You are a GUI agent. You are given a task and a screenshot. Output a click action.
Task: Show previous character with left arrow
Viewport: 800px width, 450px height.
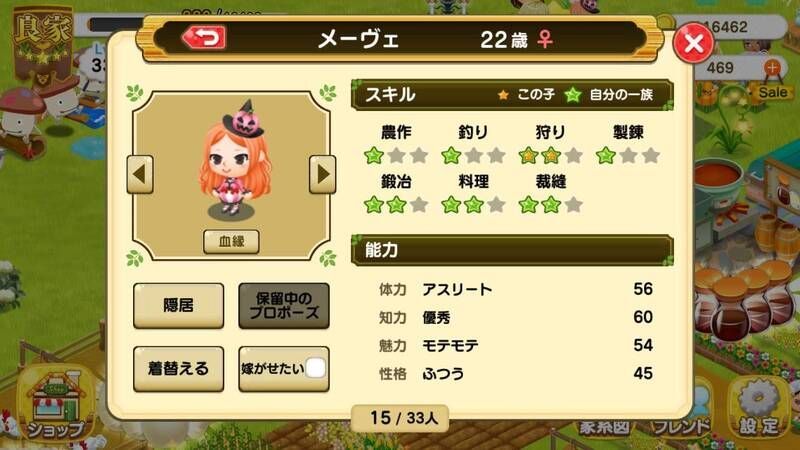140,174
